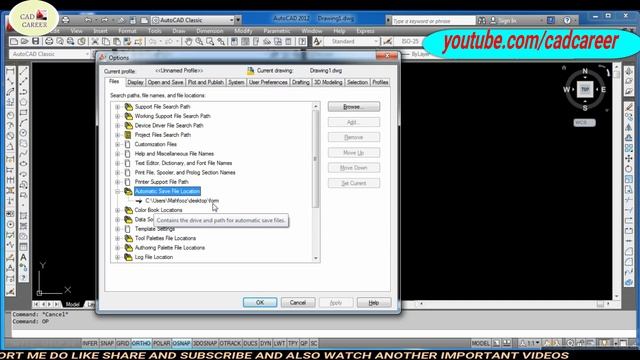640x360 pixels.
Task: Click Sign In in the title bar
Action: 507,20
